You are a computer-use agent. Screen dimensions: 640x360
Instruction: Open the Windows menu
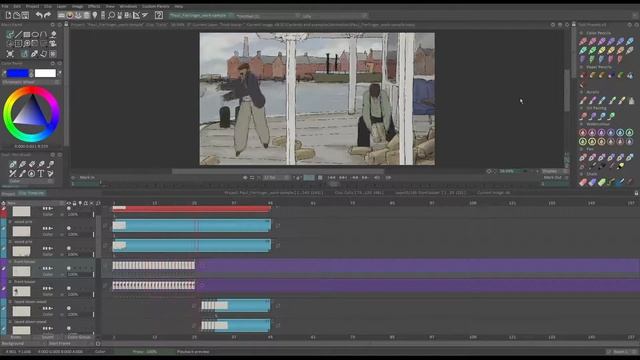pyautogui.click(x=128, y=7)
